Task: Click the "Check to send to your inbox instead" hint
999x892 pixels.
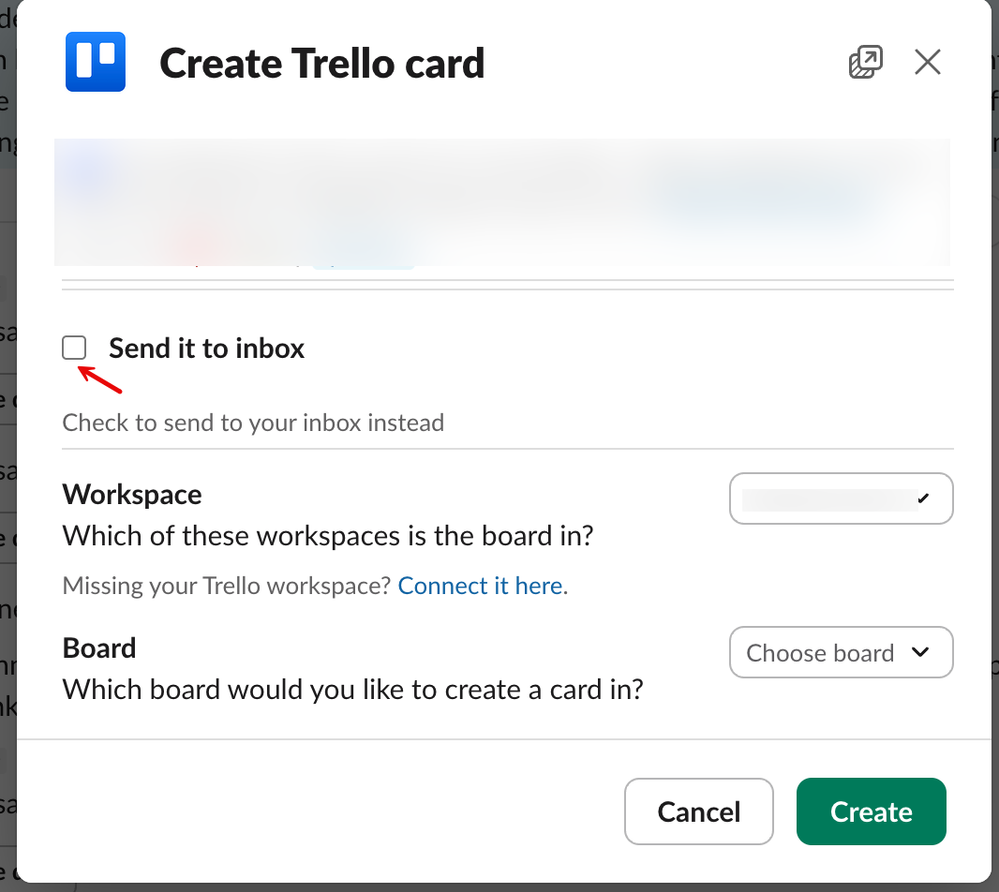Action: (x=253, y=422)
